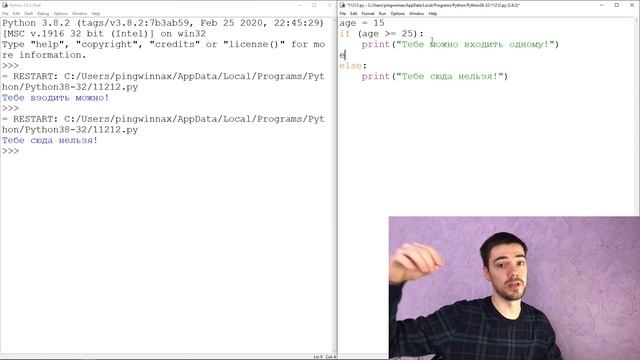The width and height of the screenshot is (640, 360).
Task: Click the editor line containing lone 'e'
Action: click(342, 55)
